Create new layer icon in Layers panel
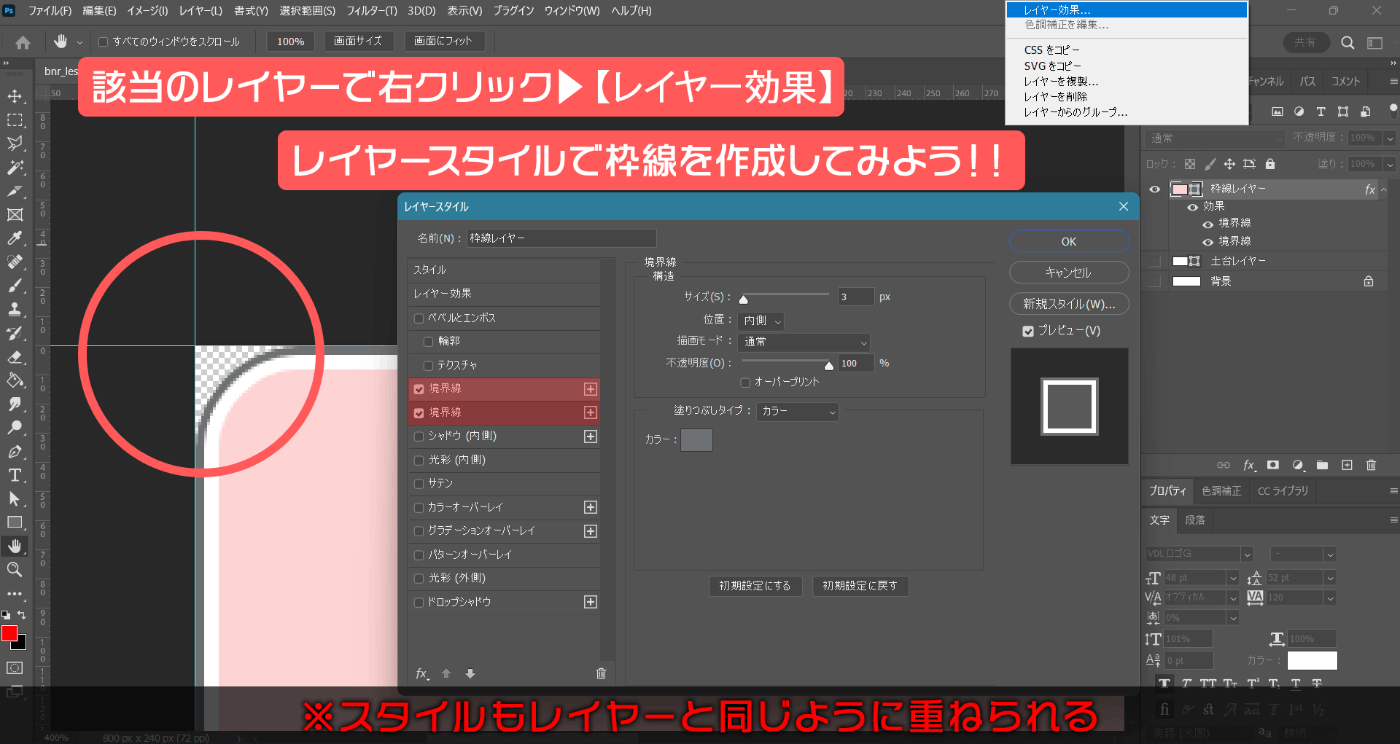The width and height of the screenshot is (1400, 744). 1347,465
